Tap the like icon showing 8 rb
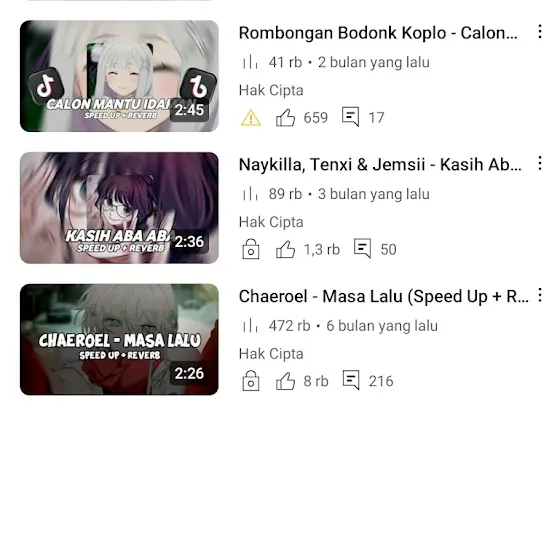 click(285, 381)
